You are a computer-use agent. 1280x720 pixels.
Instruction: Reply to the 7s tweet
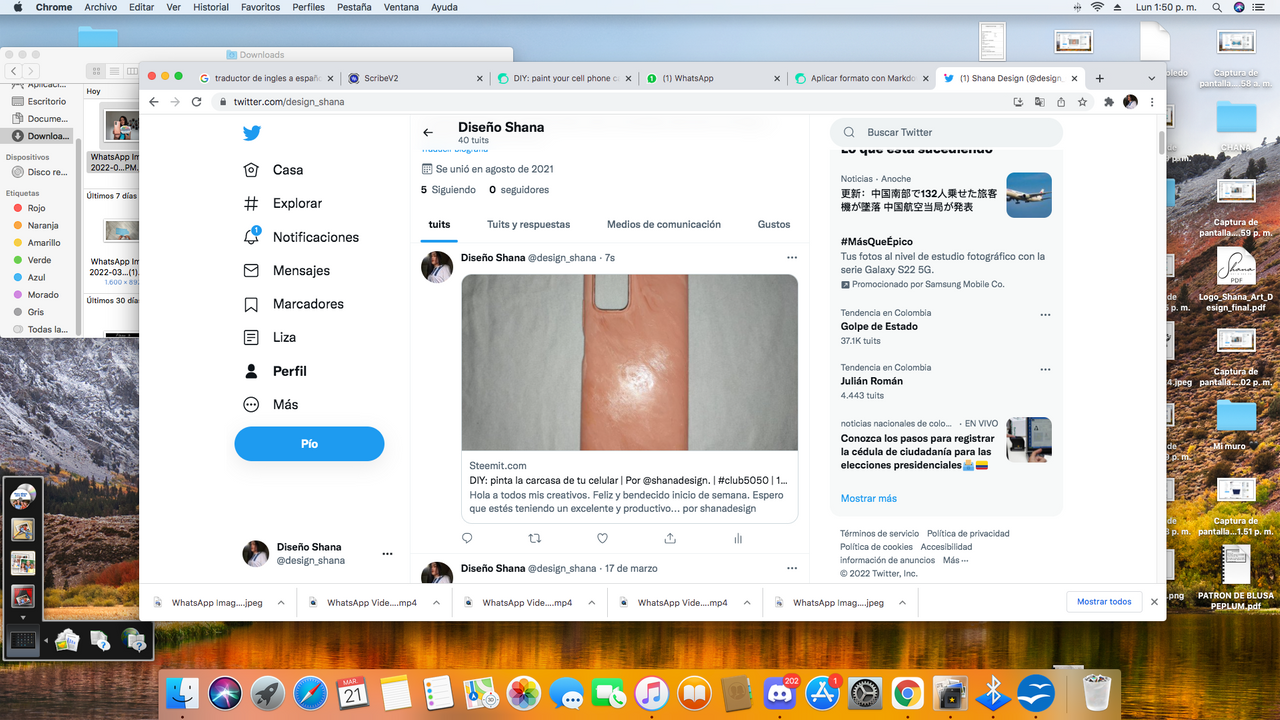[467, 538]
